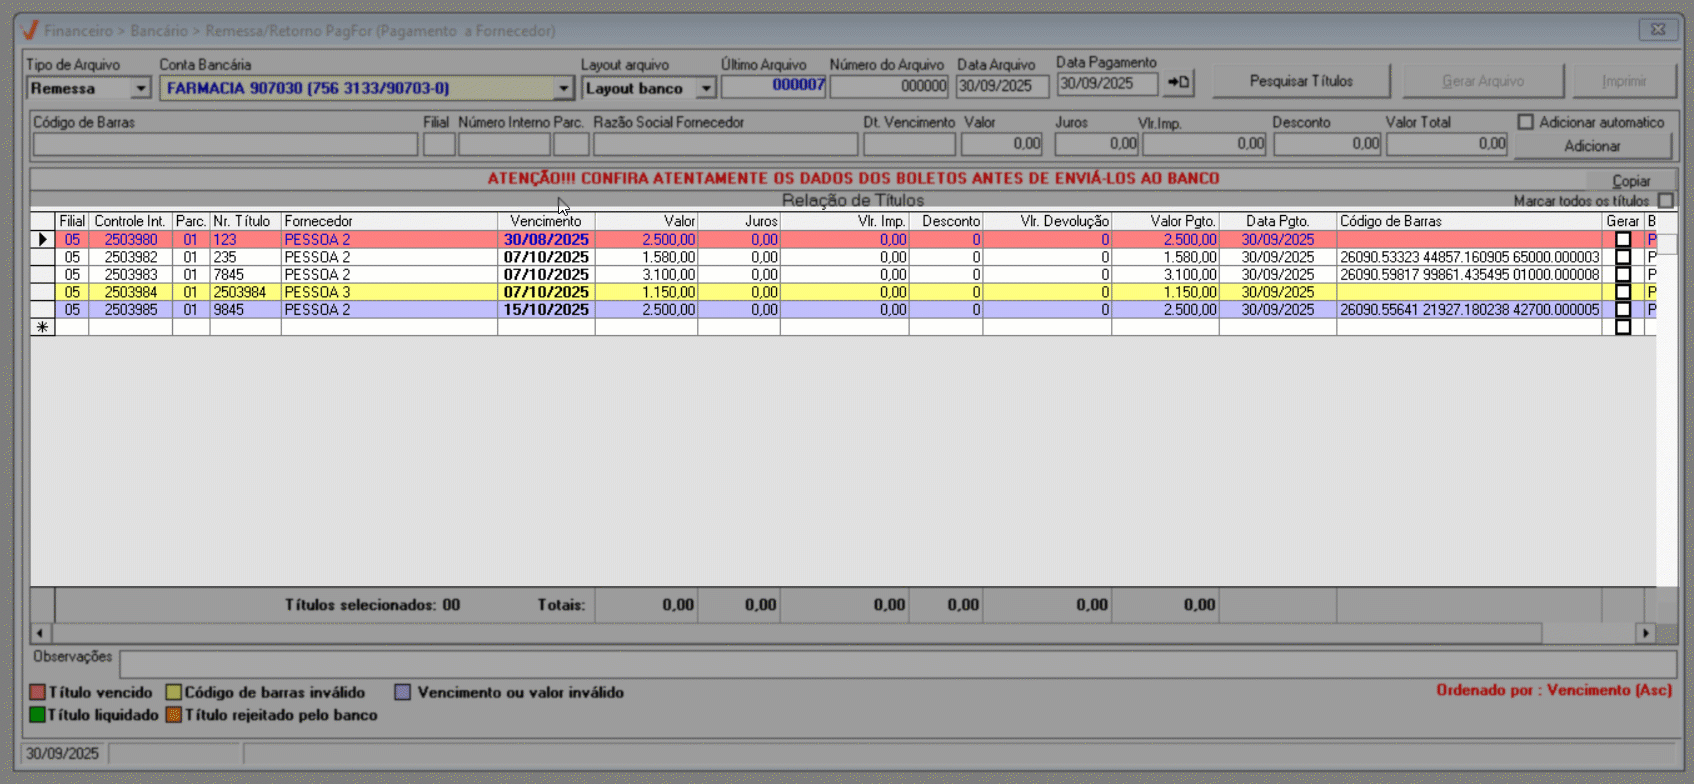The height and width of the screenshot is (784, 1694).
Task: Click the Pesquisar Títulos button
Action: click(x=1300, y=81)
